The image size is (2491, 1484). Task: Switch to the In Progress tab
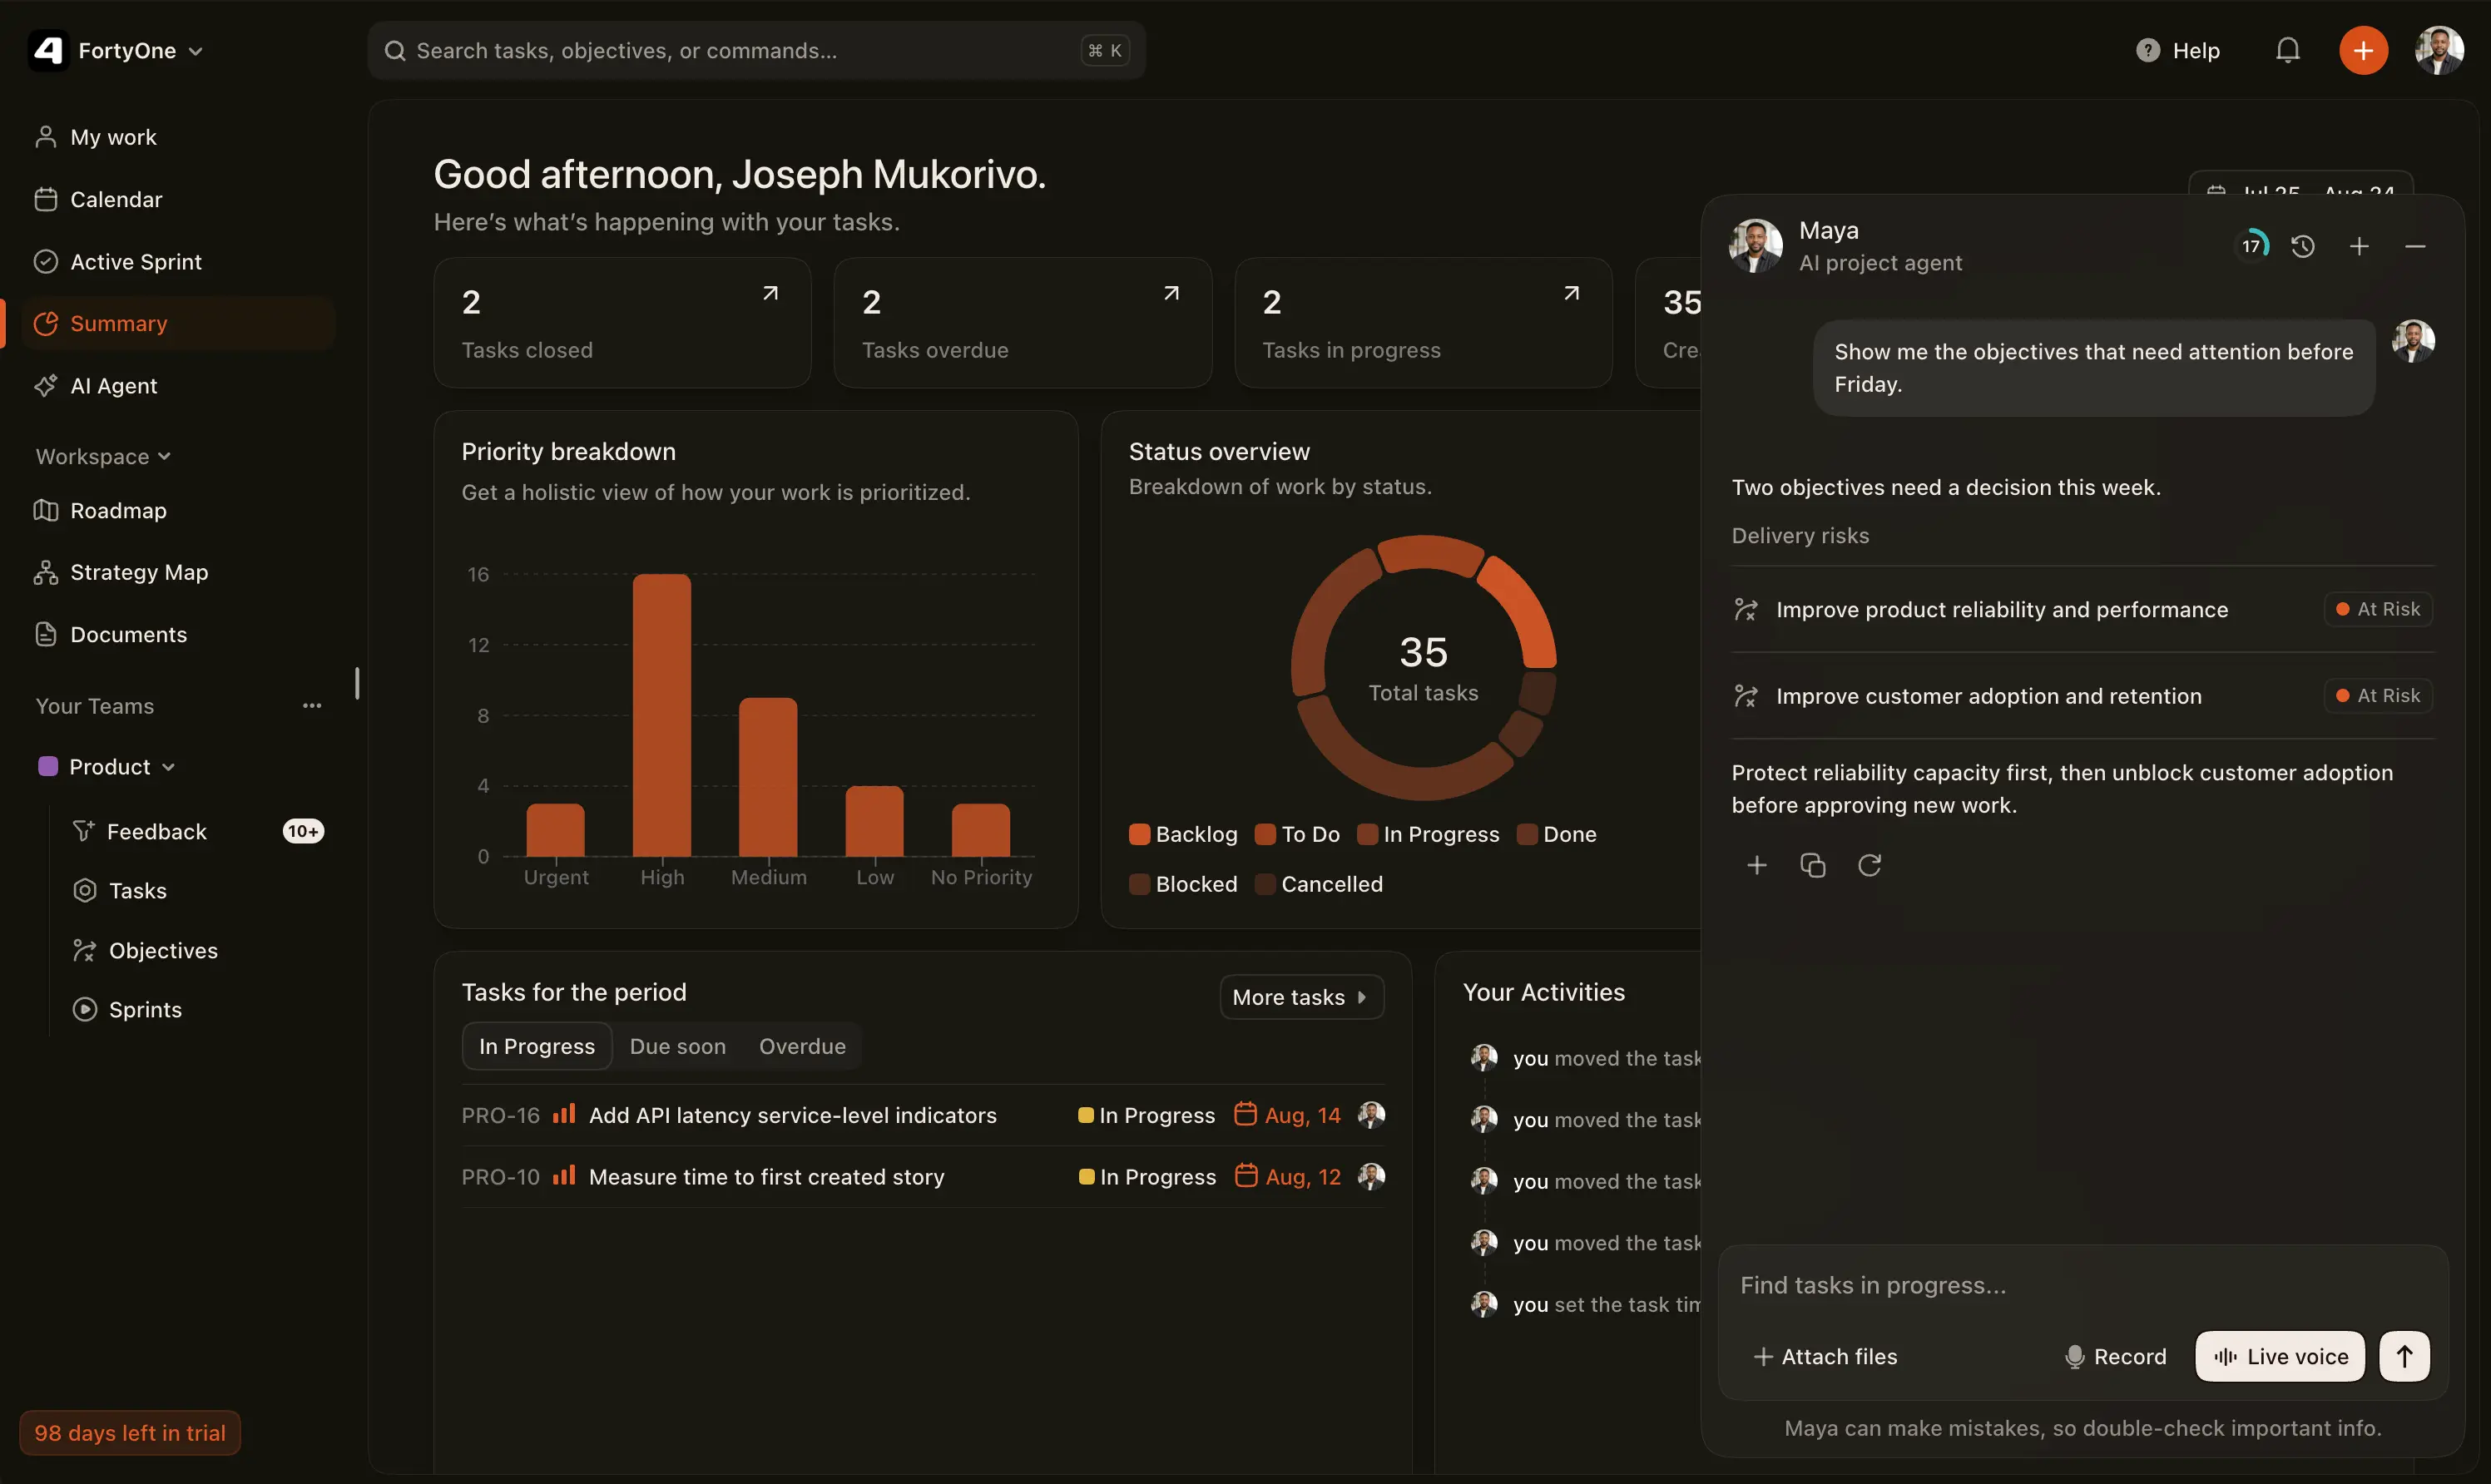point(537,1046)
